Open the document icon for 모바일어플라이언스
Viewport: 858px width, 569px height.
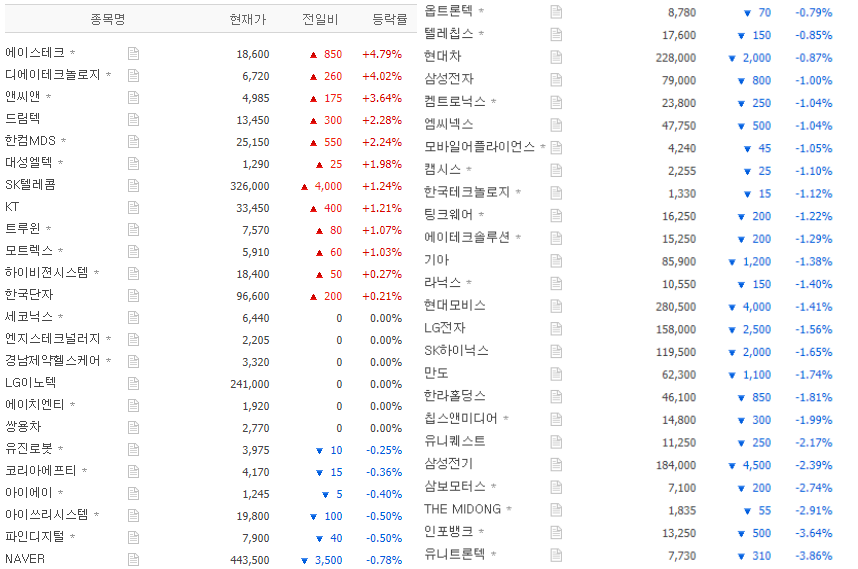556,148
